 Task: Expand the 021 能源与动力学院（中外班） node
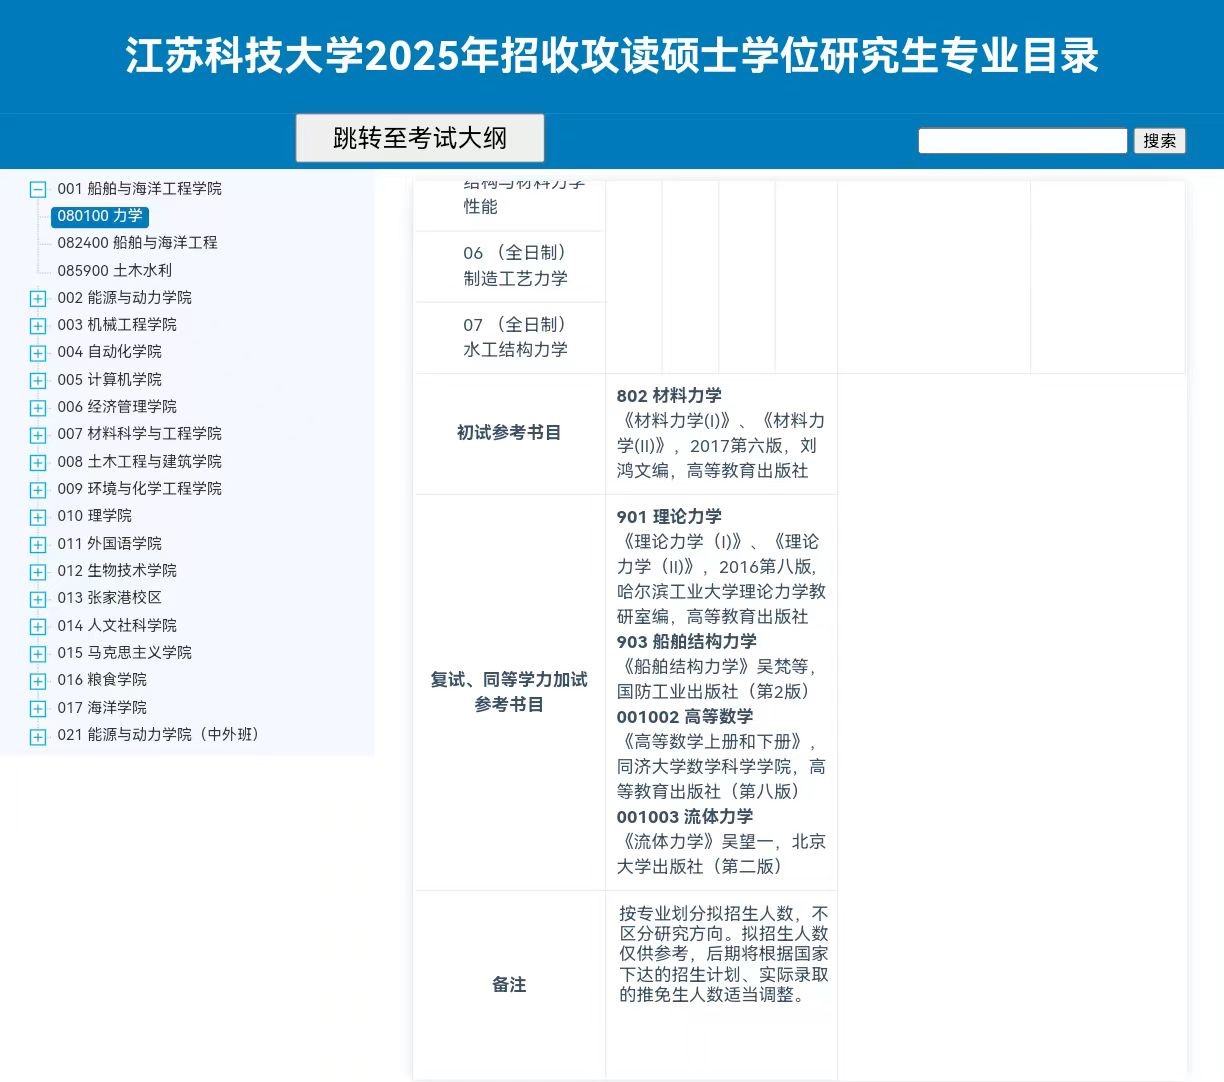pyautogui.click(x=38, y=735)
